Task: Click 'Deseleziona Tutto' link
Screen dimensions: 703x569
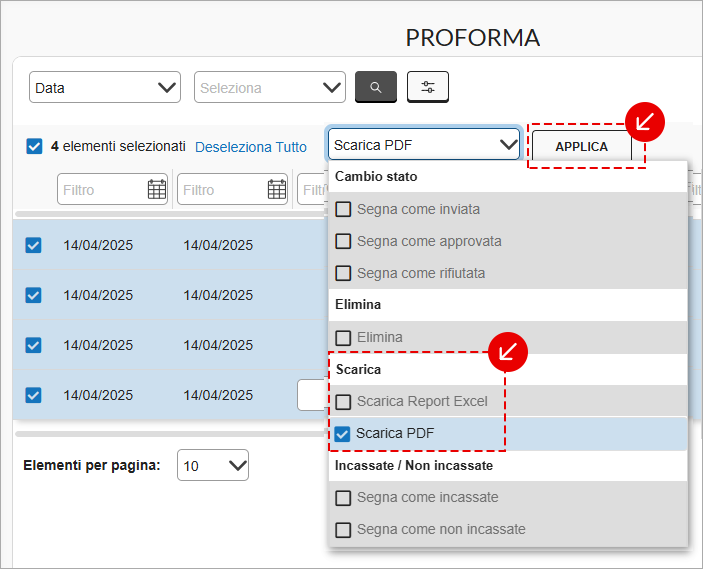Action: point(251,147)
